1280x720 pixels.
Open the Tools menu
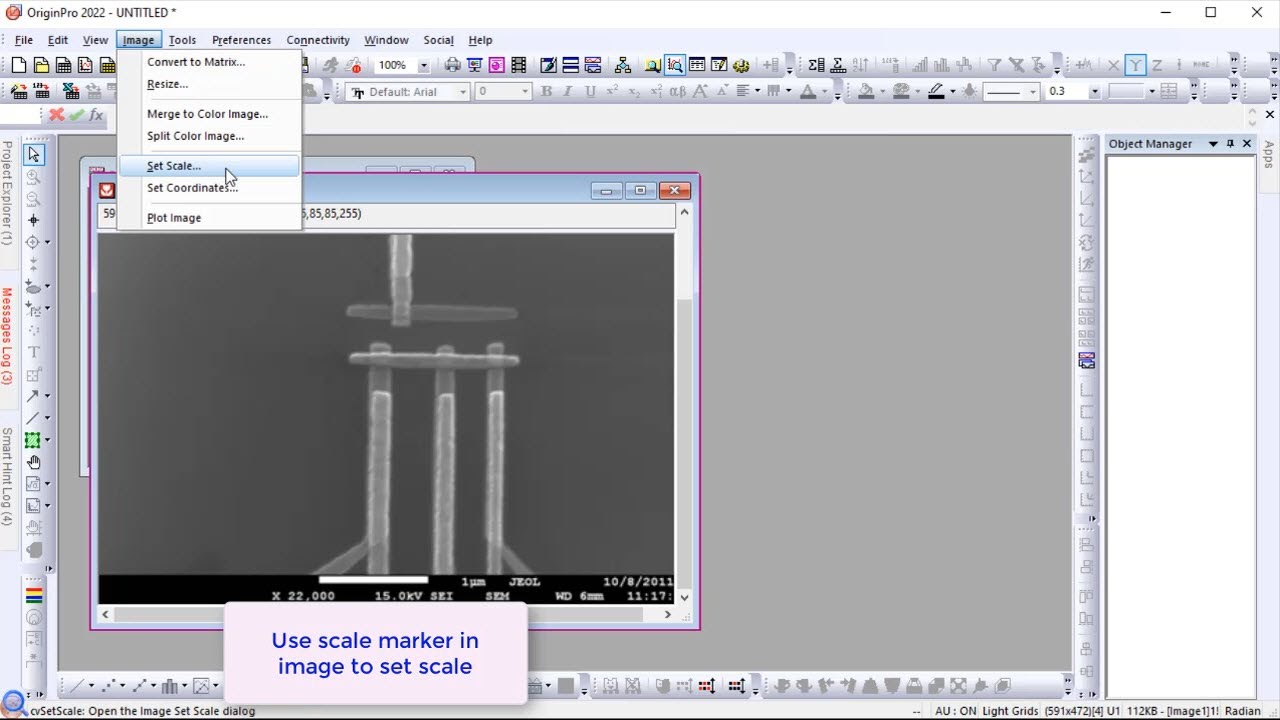[182, 40]
